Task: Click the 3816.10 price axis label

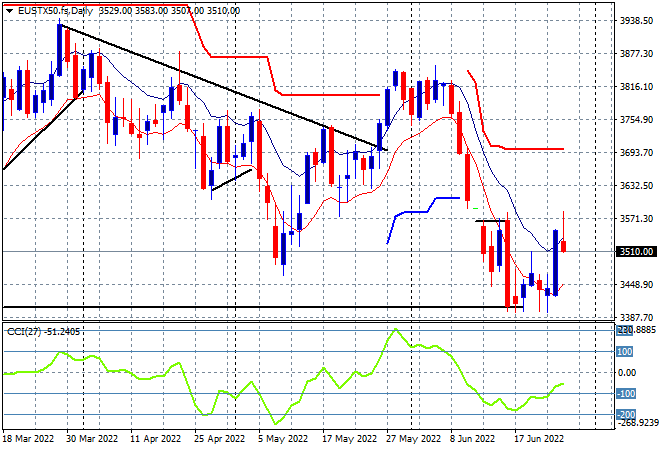Action: point(636,86)
